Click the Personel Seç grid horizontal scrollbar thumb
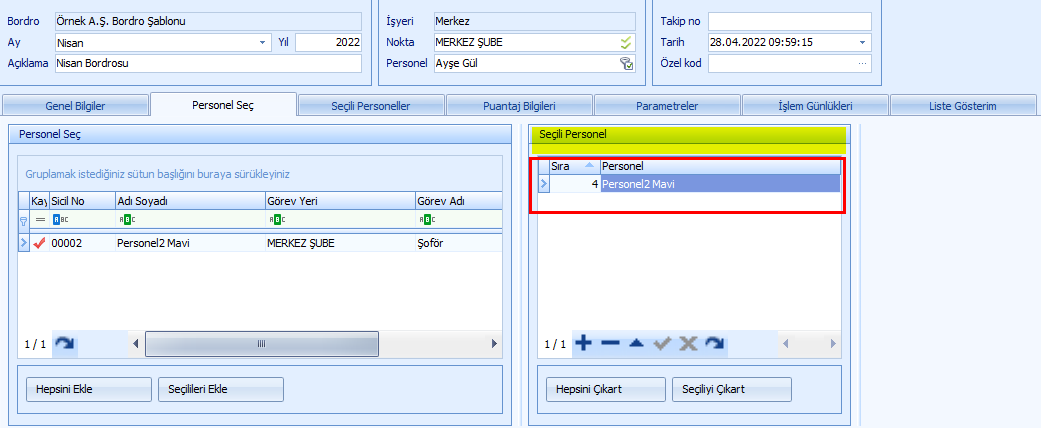Viewport: 1041px width, 428px height. click(x=260, y=343)
